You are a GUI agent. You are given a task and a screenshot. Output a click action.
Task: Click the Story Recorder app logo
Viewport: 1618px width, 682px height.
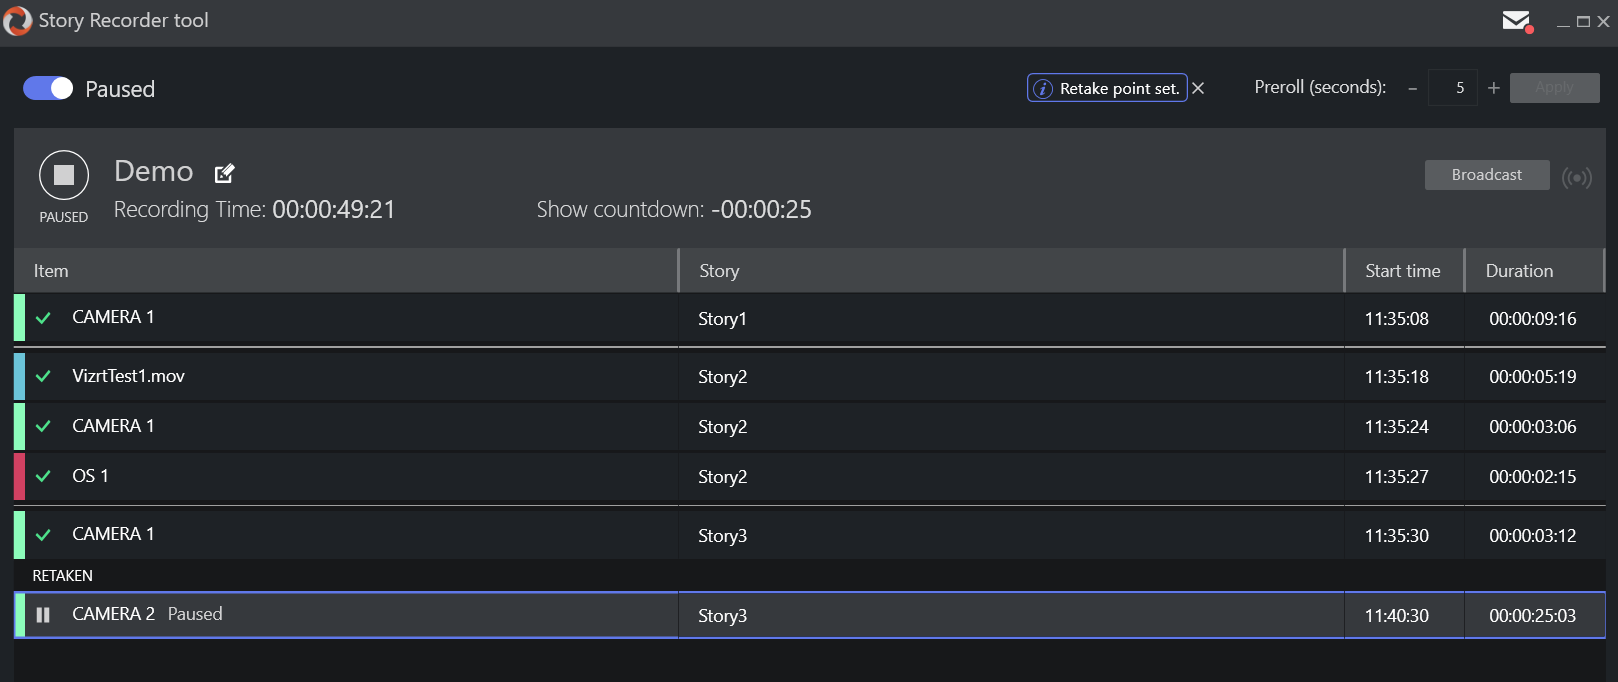(18, 21)
